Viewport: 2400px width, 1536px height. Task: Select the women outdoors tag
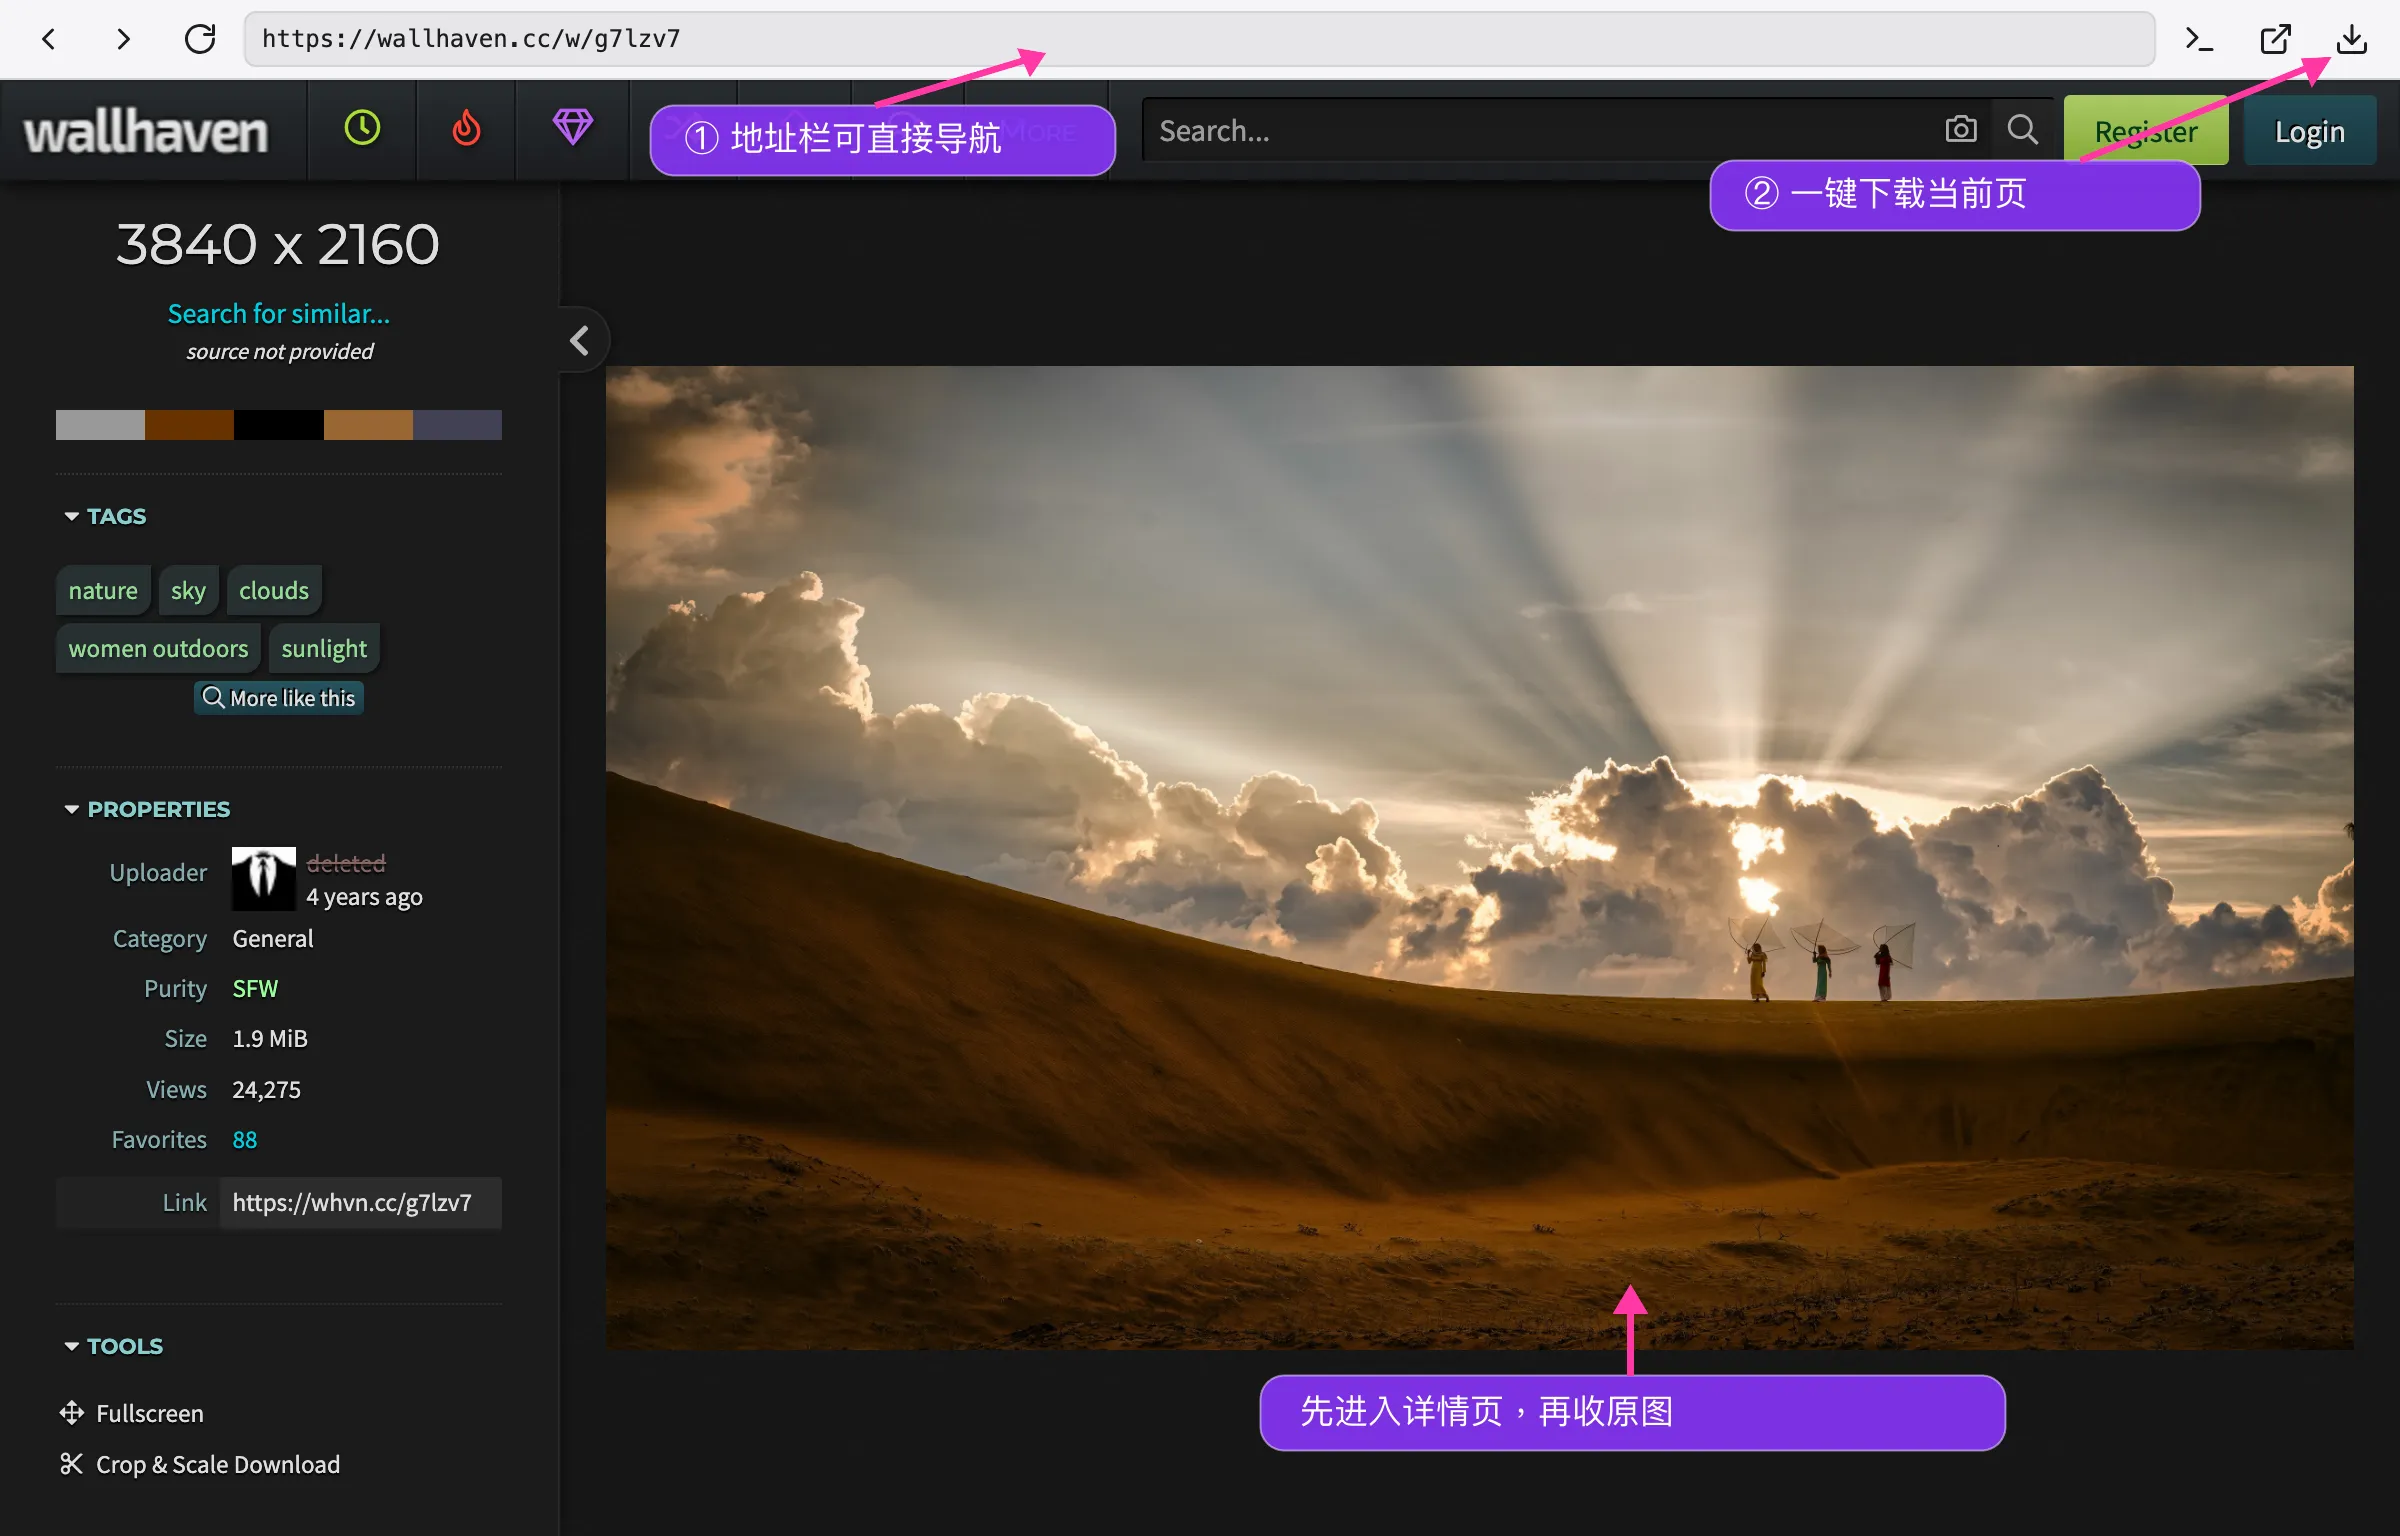[158, 648]
